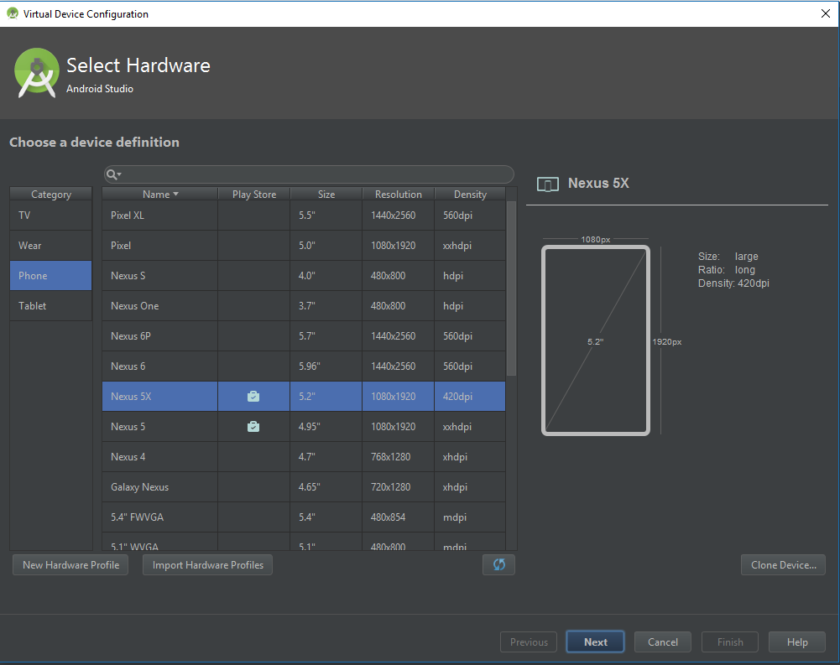Click the search magnifier icon
840x665 pixels.
[113, 175]
